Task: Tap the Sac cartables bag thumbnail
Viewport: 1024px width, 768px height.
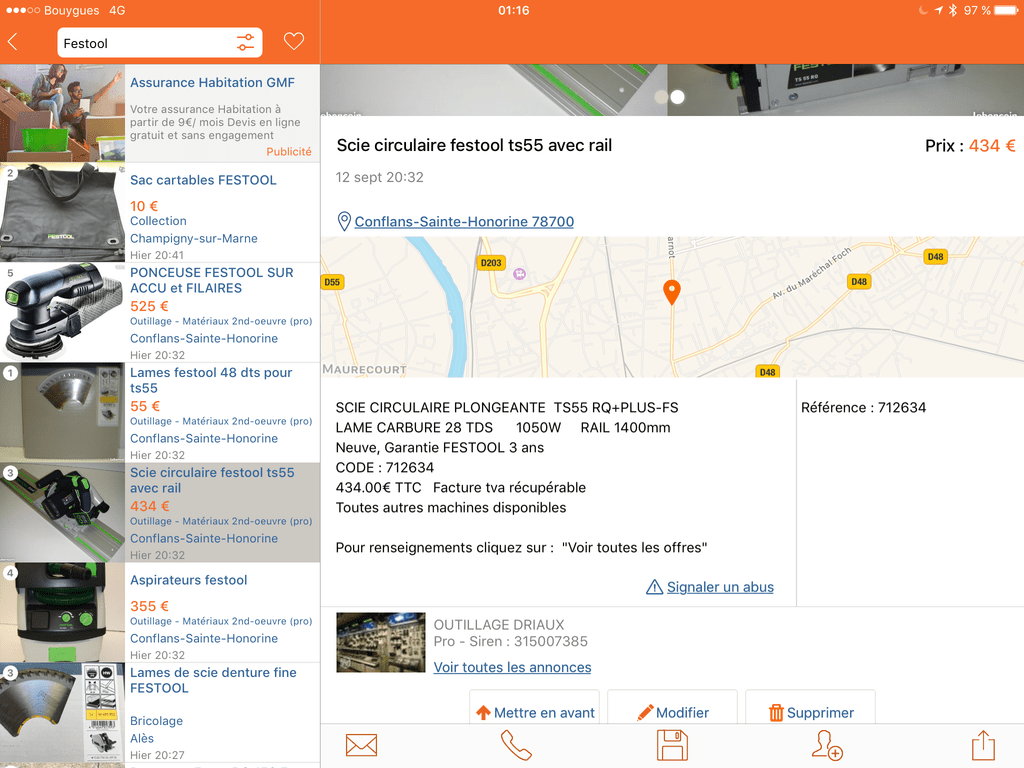Action: tap(62, 213)
